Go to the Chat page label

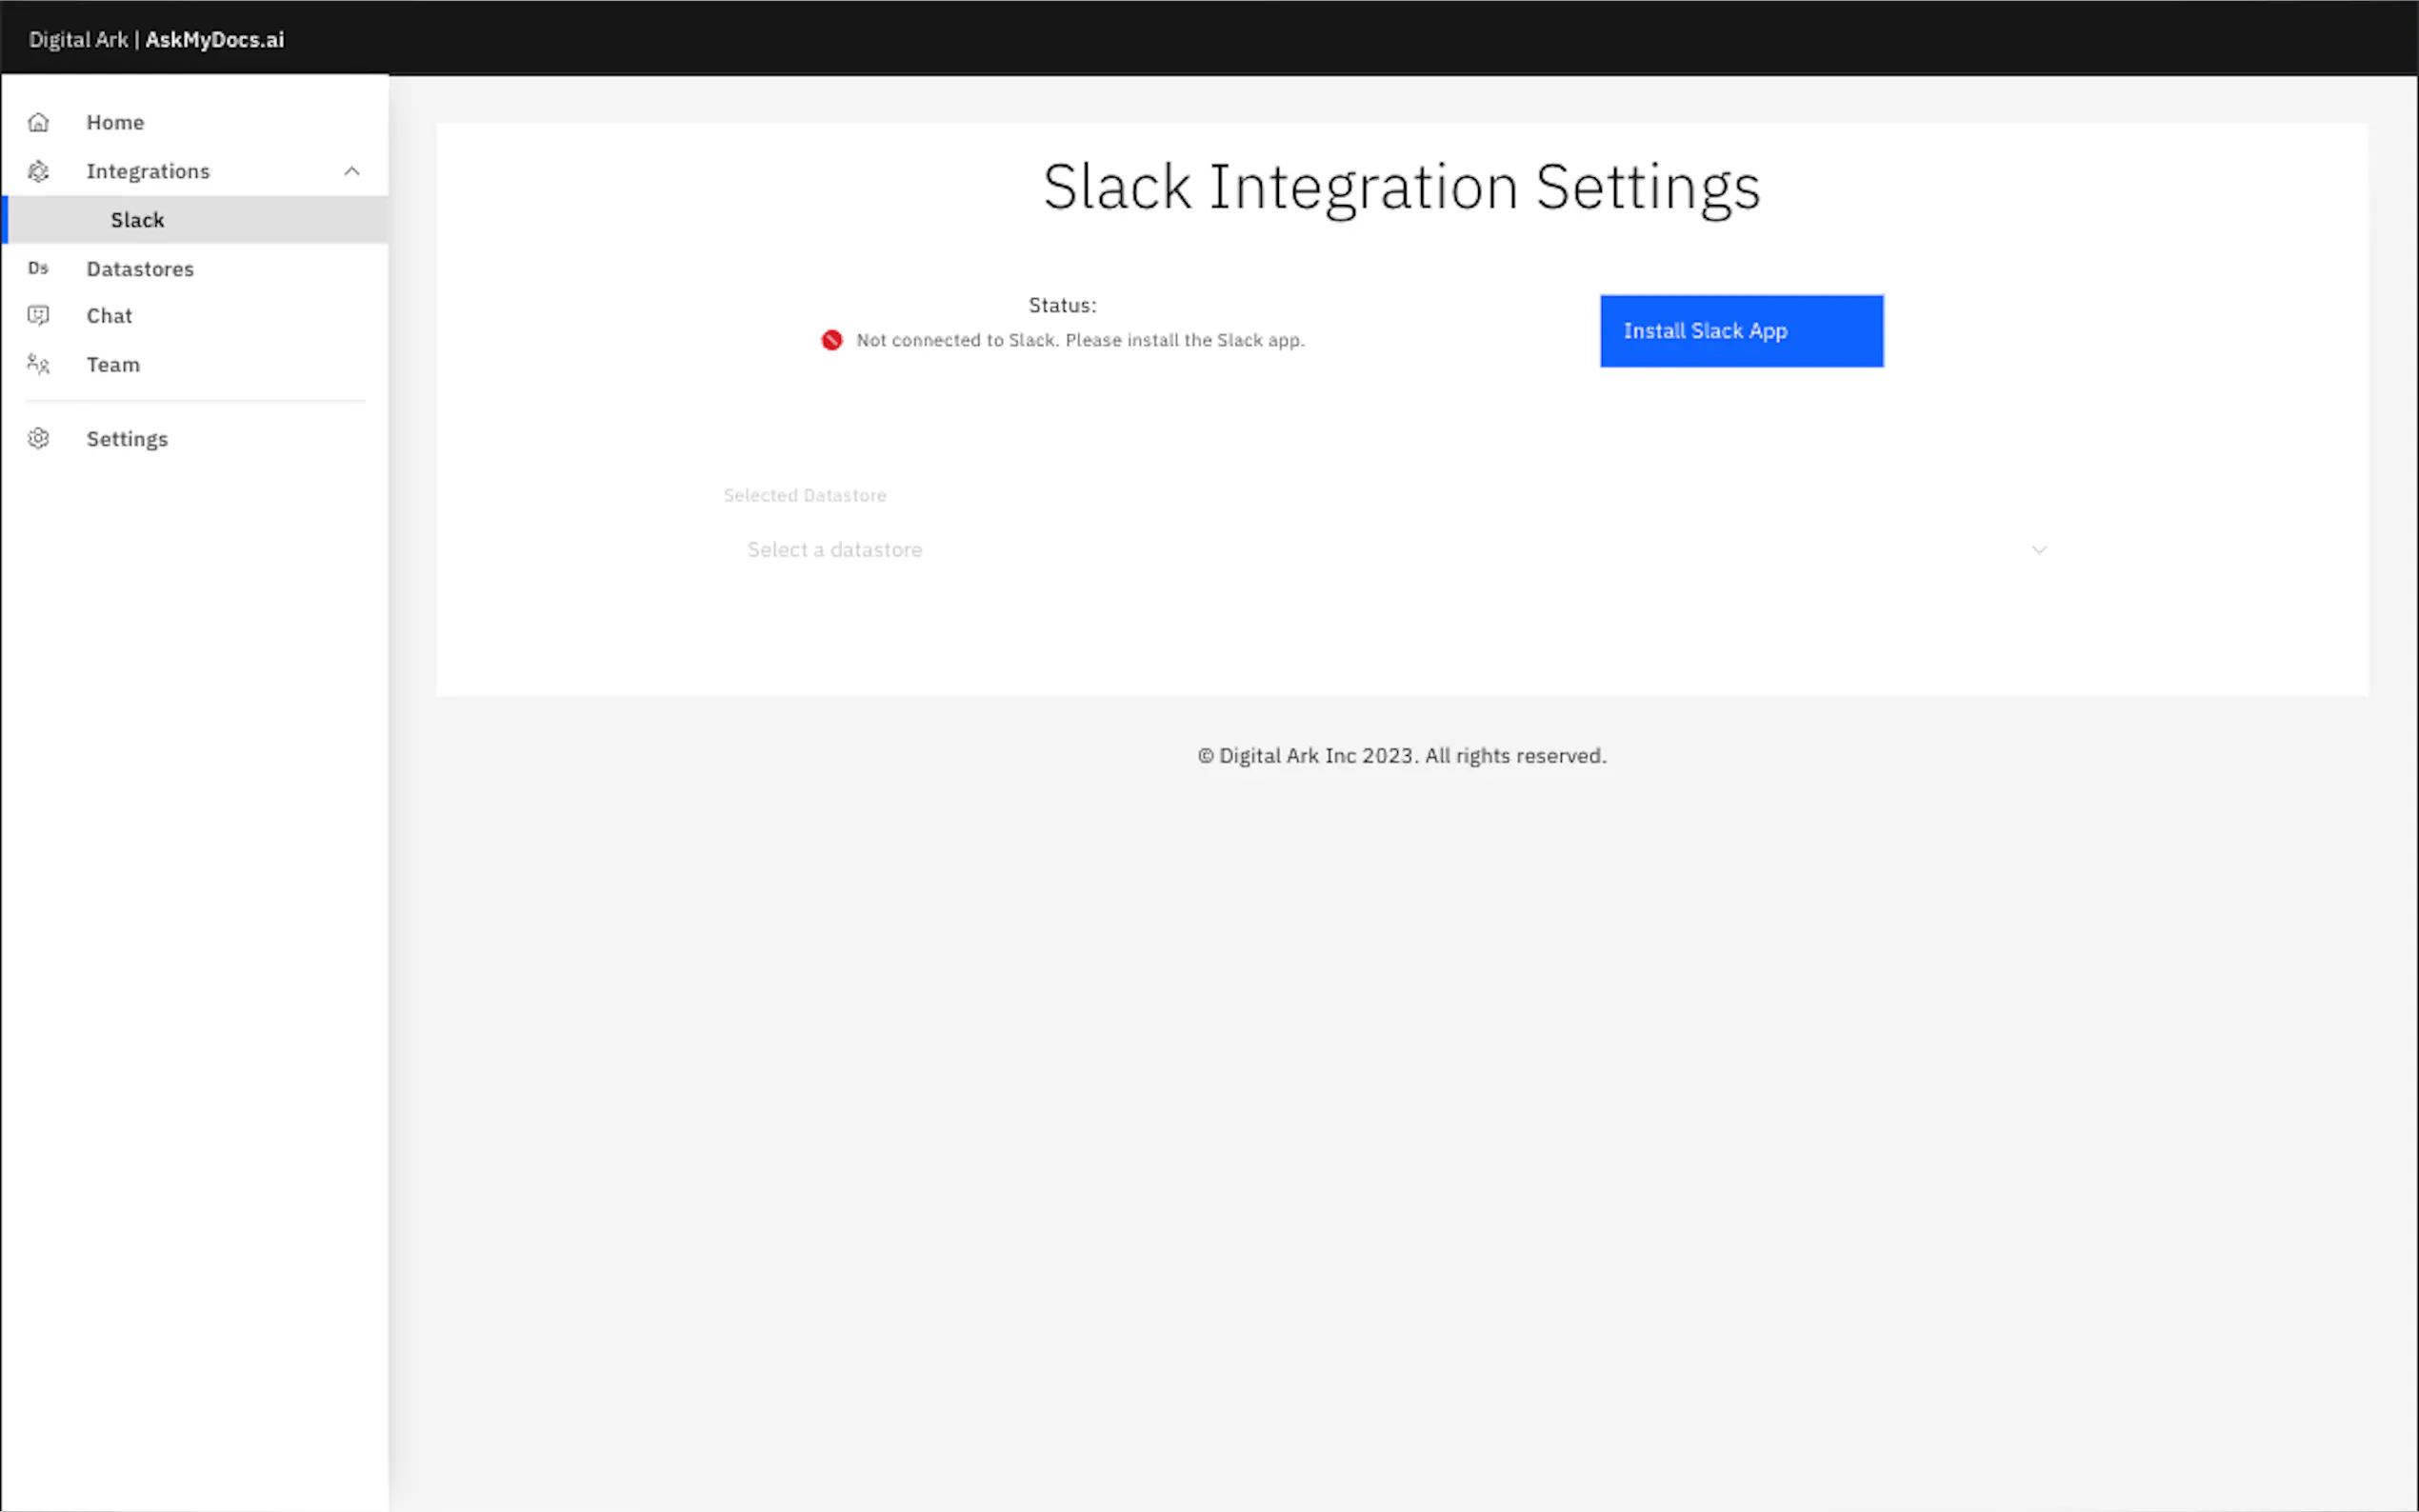109,316
